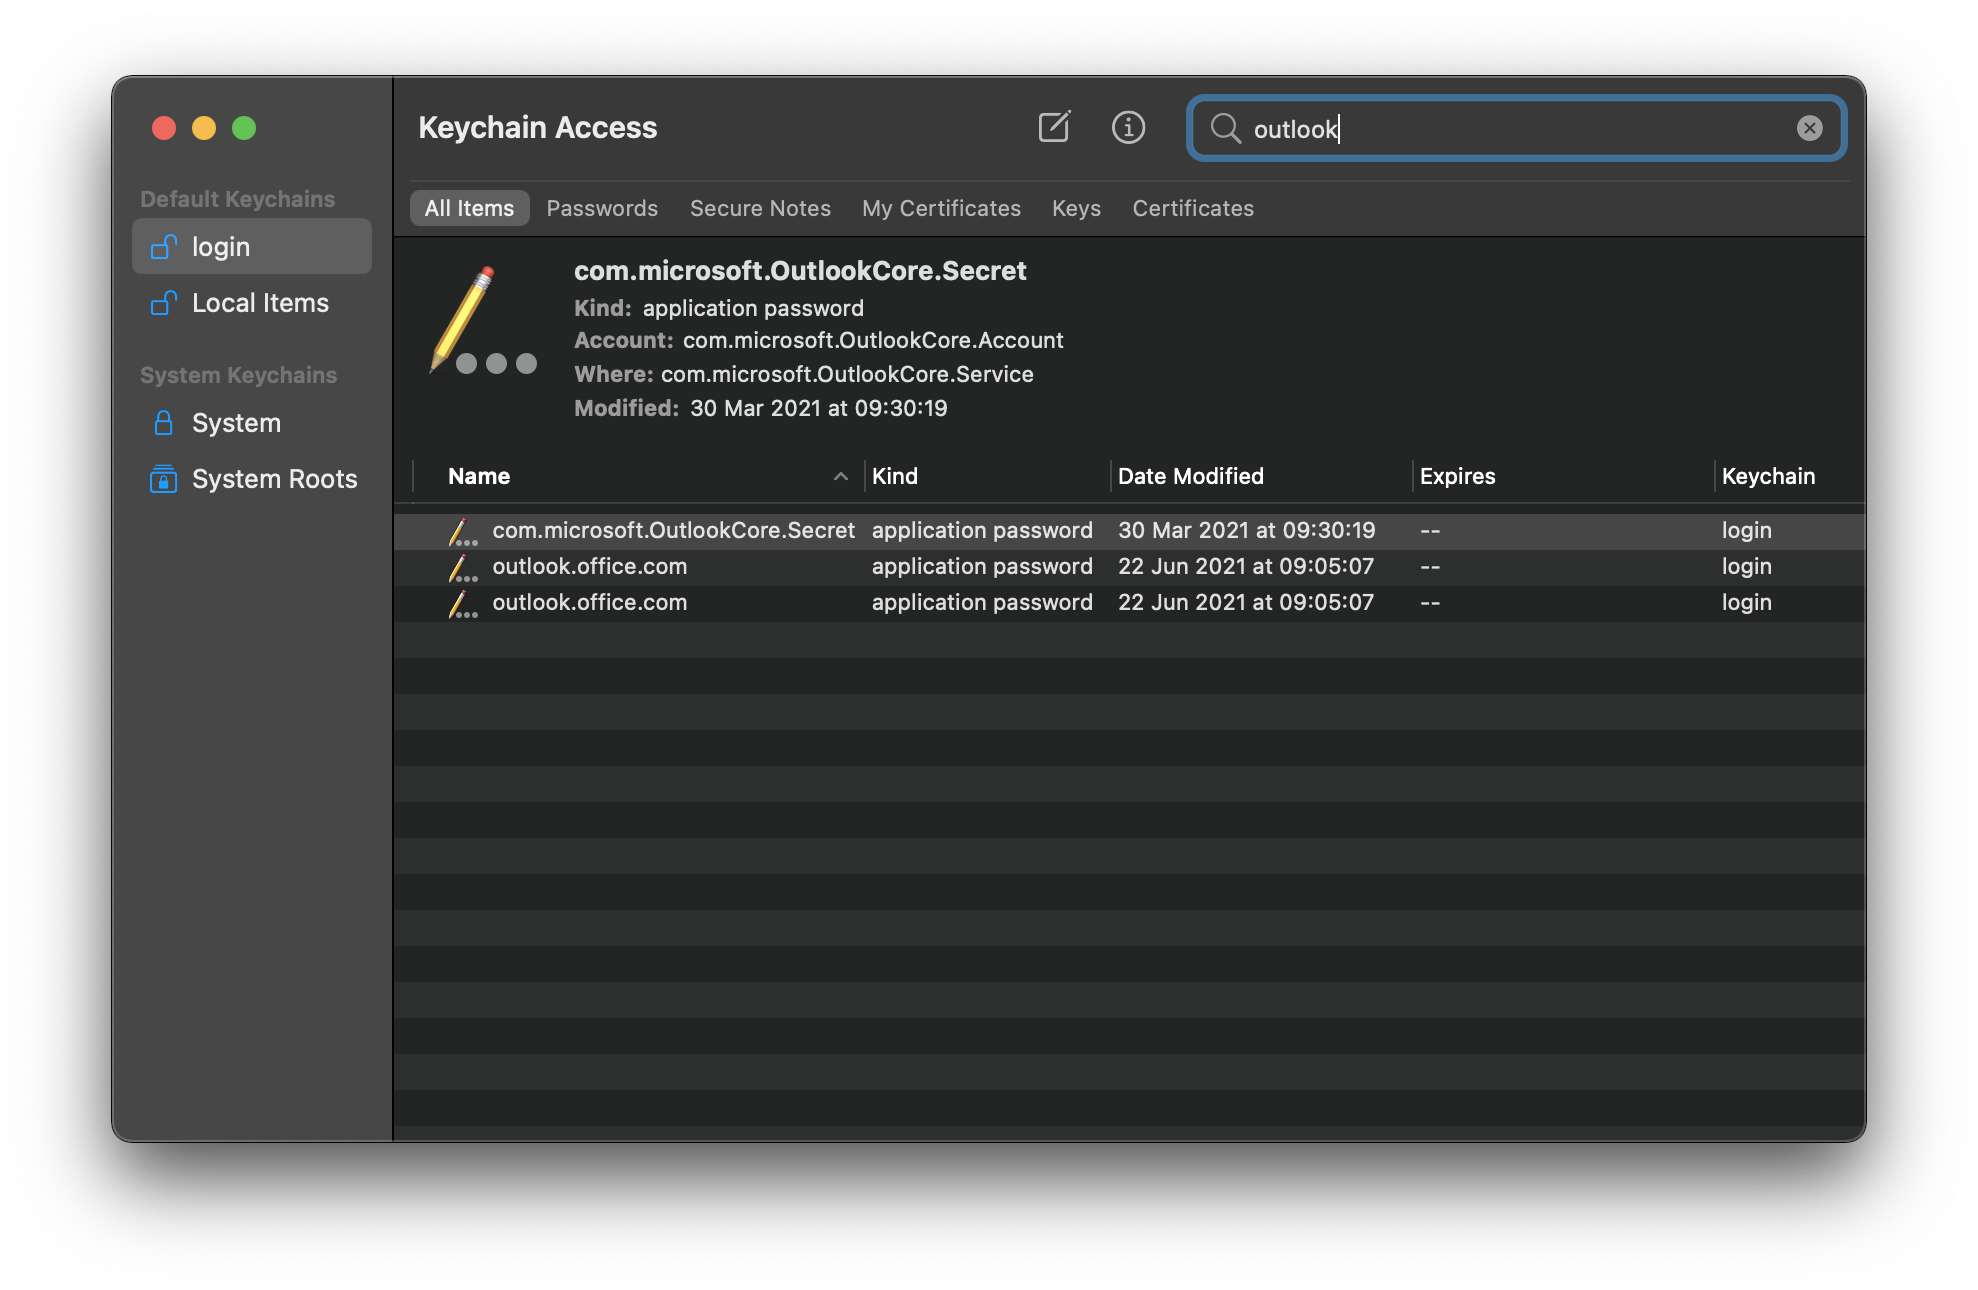The height and width of the screenshot is (1290, 1978).
Task: Click the Local Items unlocked padlock icon
Action: click(163, 302)
